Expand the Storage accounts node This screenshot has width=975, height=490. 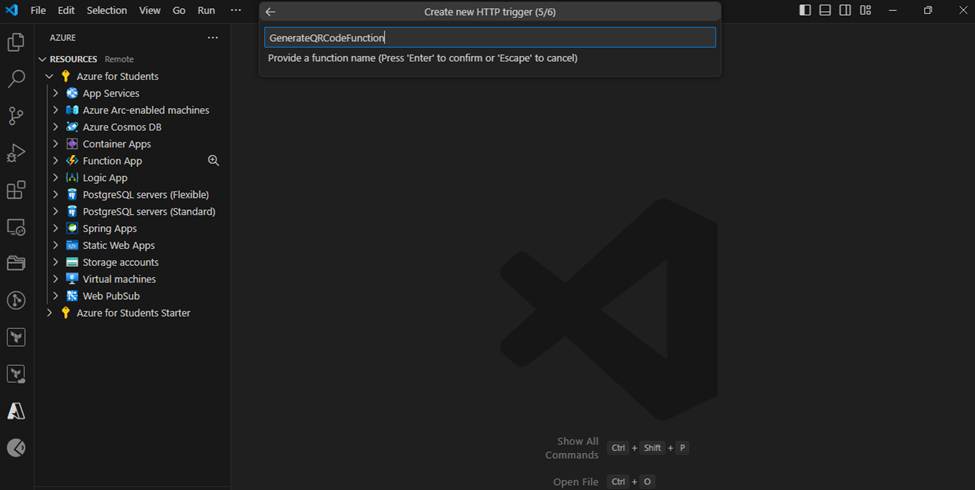55,262
